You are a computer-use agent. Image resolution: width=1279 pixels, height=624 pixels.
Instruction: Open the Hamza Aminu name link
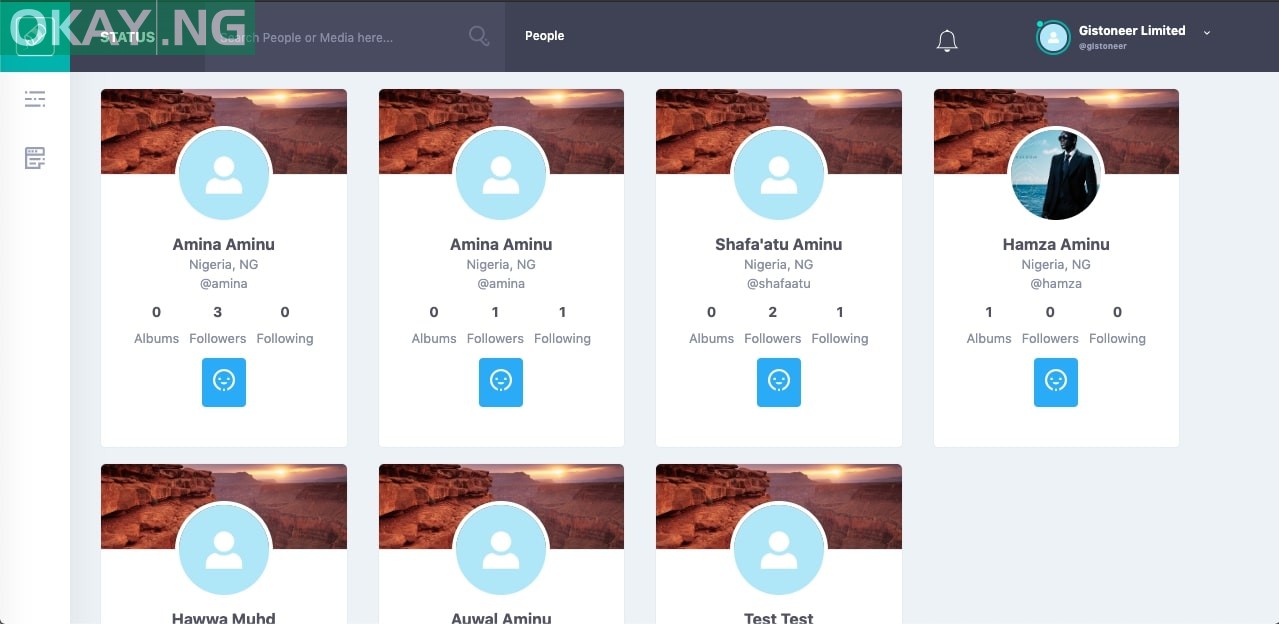click(x=1055, y=244)
